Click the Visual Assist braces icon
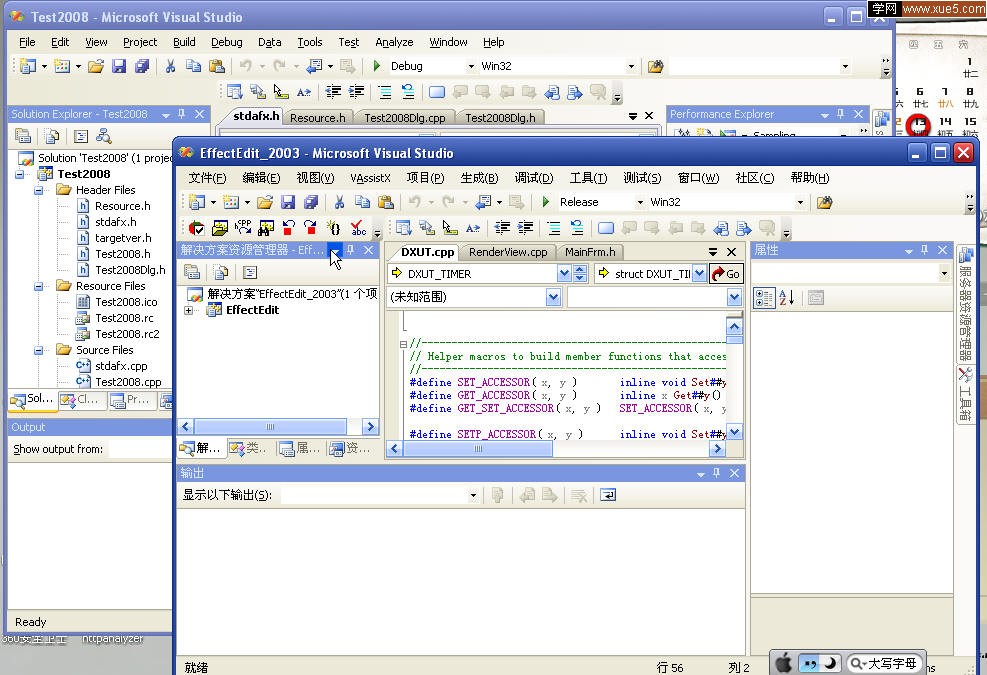 coord(334,228)
